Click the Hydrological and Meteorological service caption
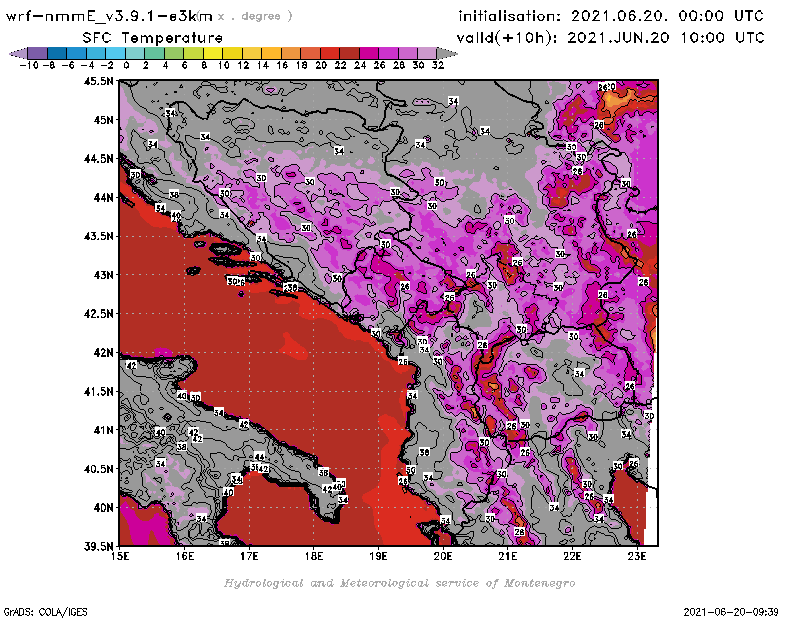This screenshot has height=618, width=800. pos(398,582)
